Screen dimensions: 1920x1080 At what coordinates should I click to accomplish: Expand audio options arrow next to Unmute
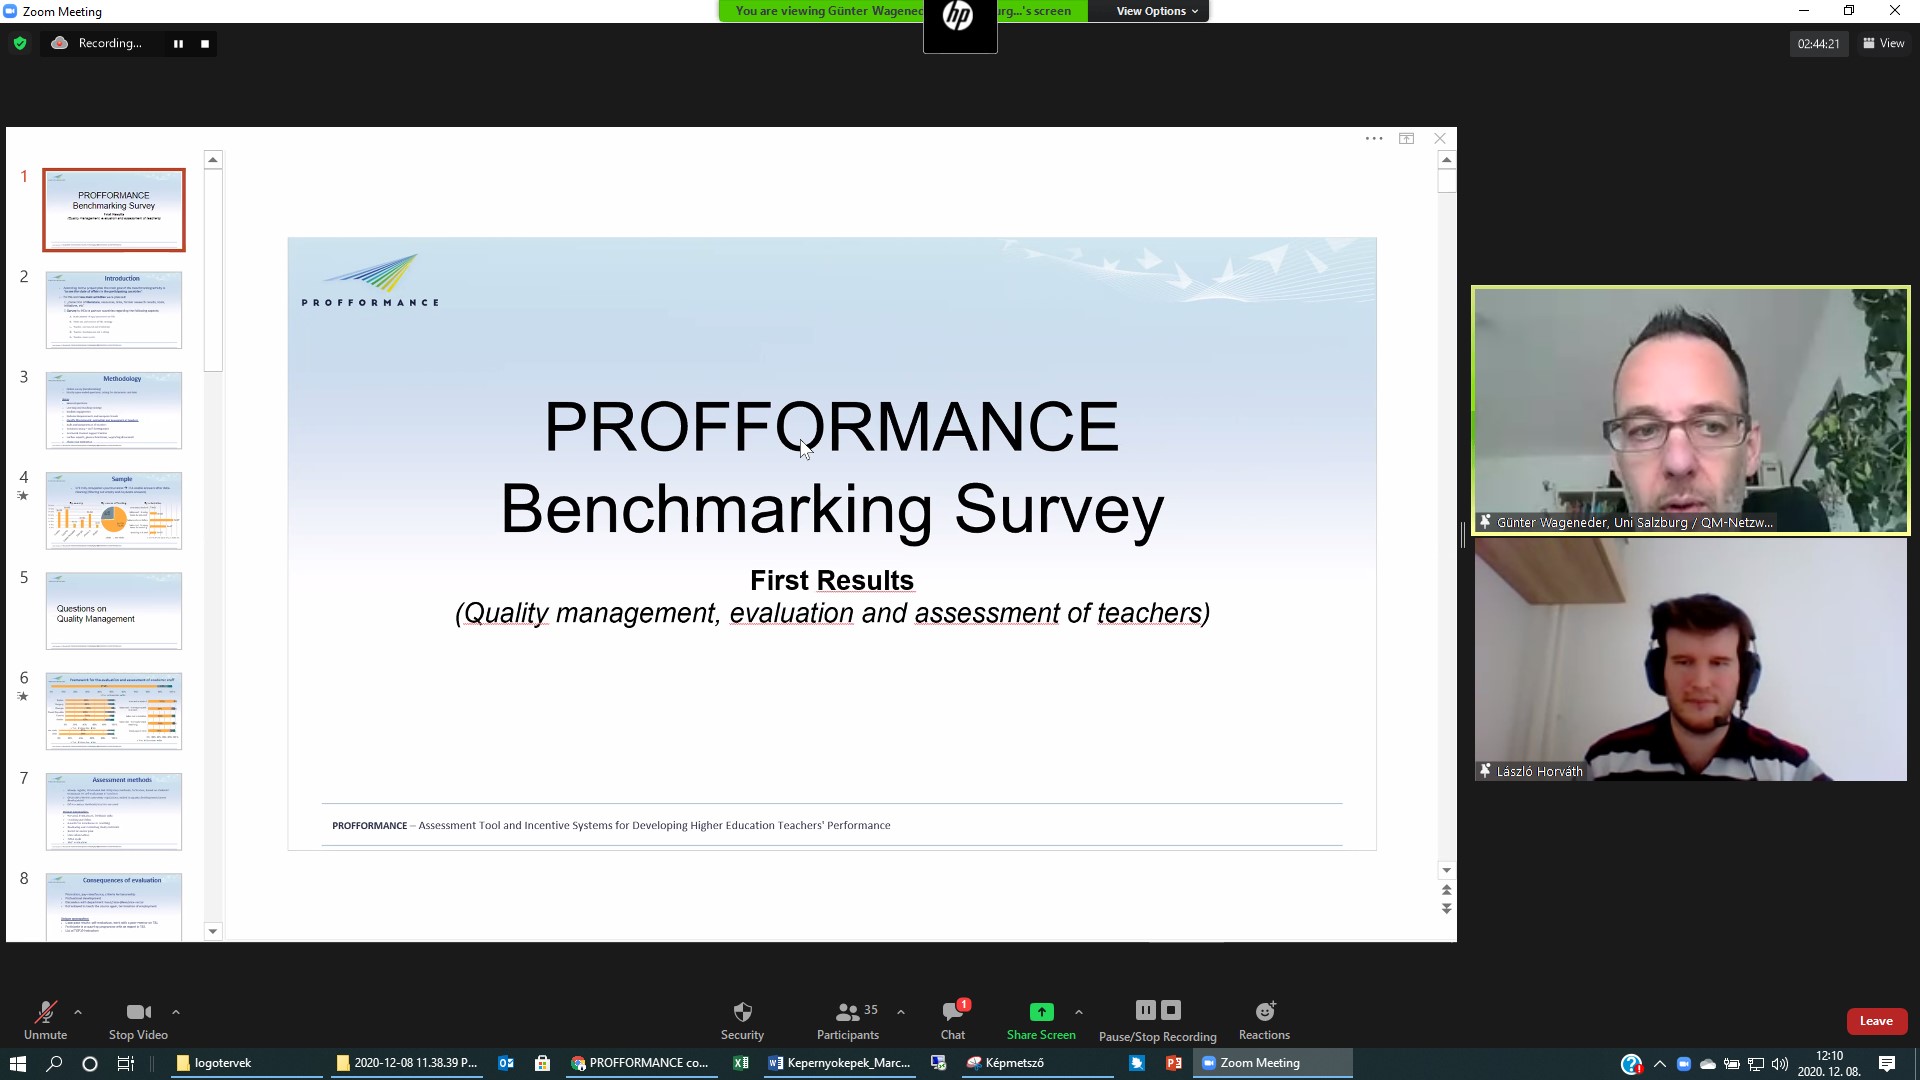(x=78, y=1012)
